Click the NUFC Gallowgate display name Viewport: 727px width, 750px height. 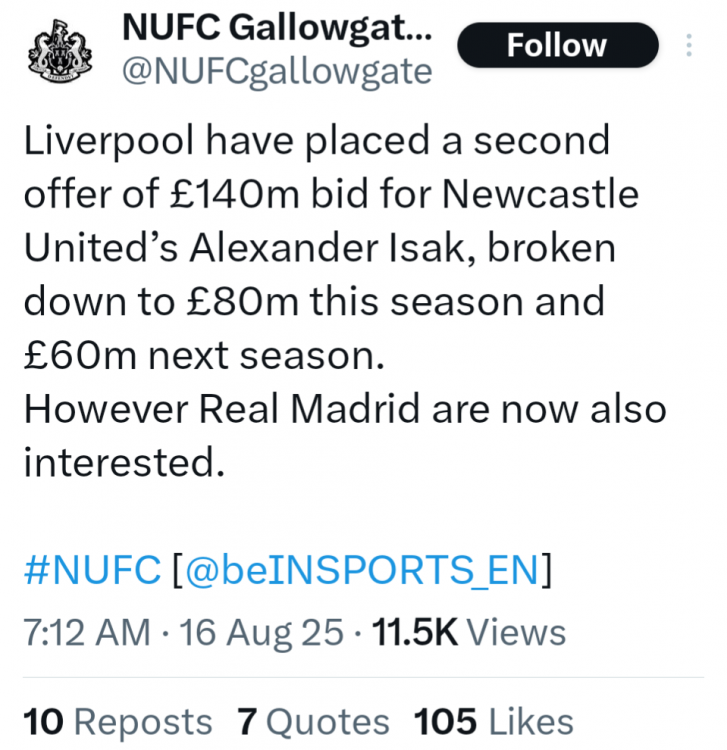(x=277, y=28)
